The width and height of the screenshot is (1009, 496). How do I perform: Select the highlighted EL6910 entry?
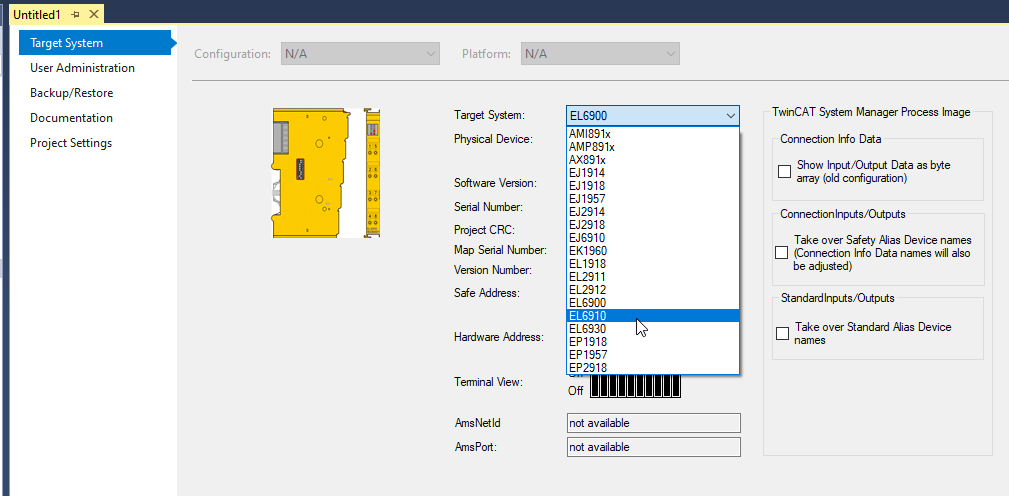[653, 315]
